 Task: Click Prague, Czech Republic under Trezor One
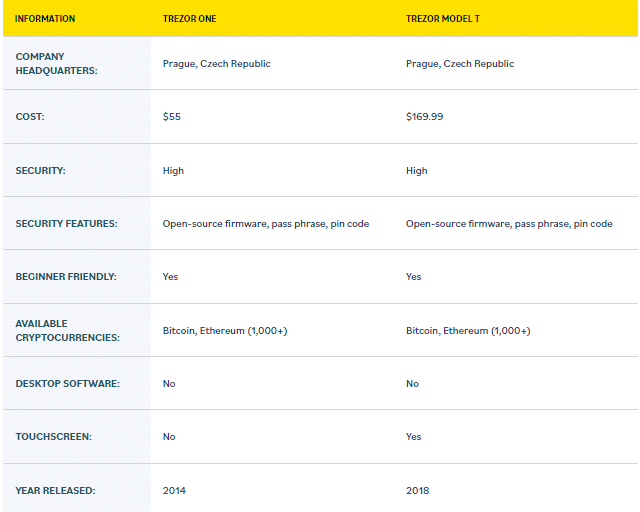tap(216, 64)
